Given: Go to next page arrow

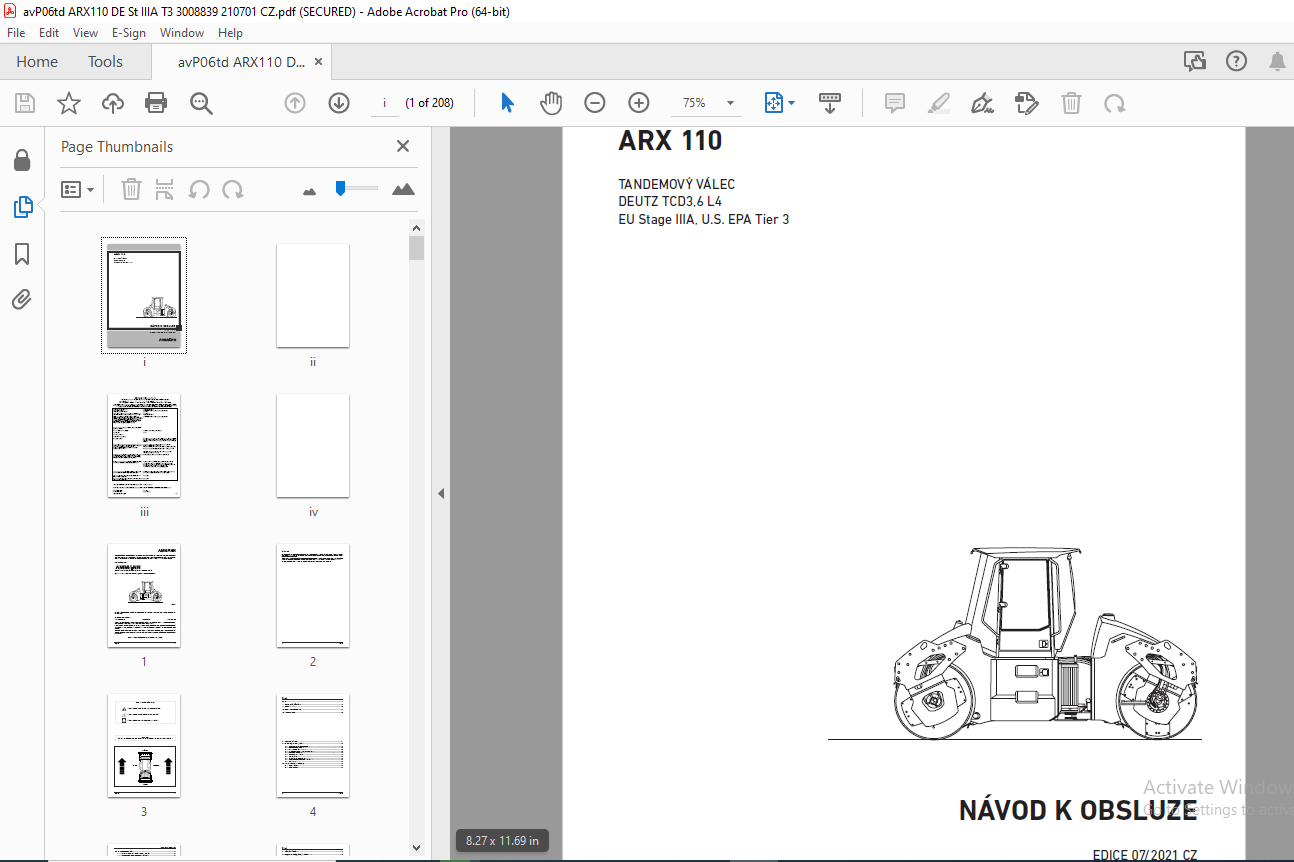Looking at the screenshot, I should [x=339, y=103].
